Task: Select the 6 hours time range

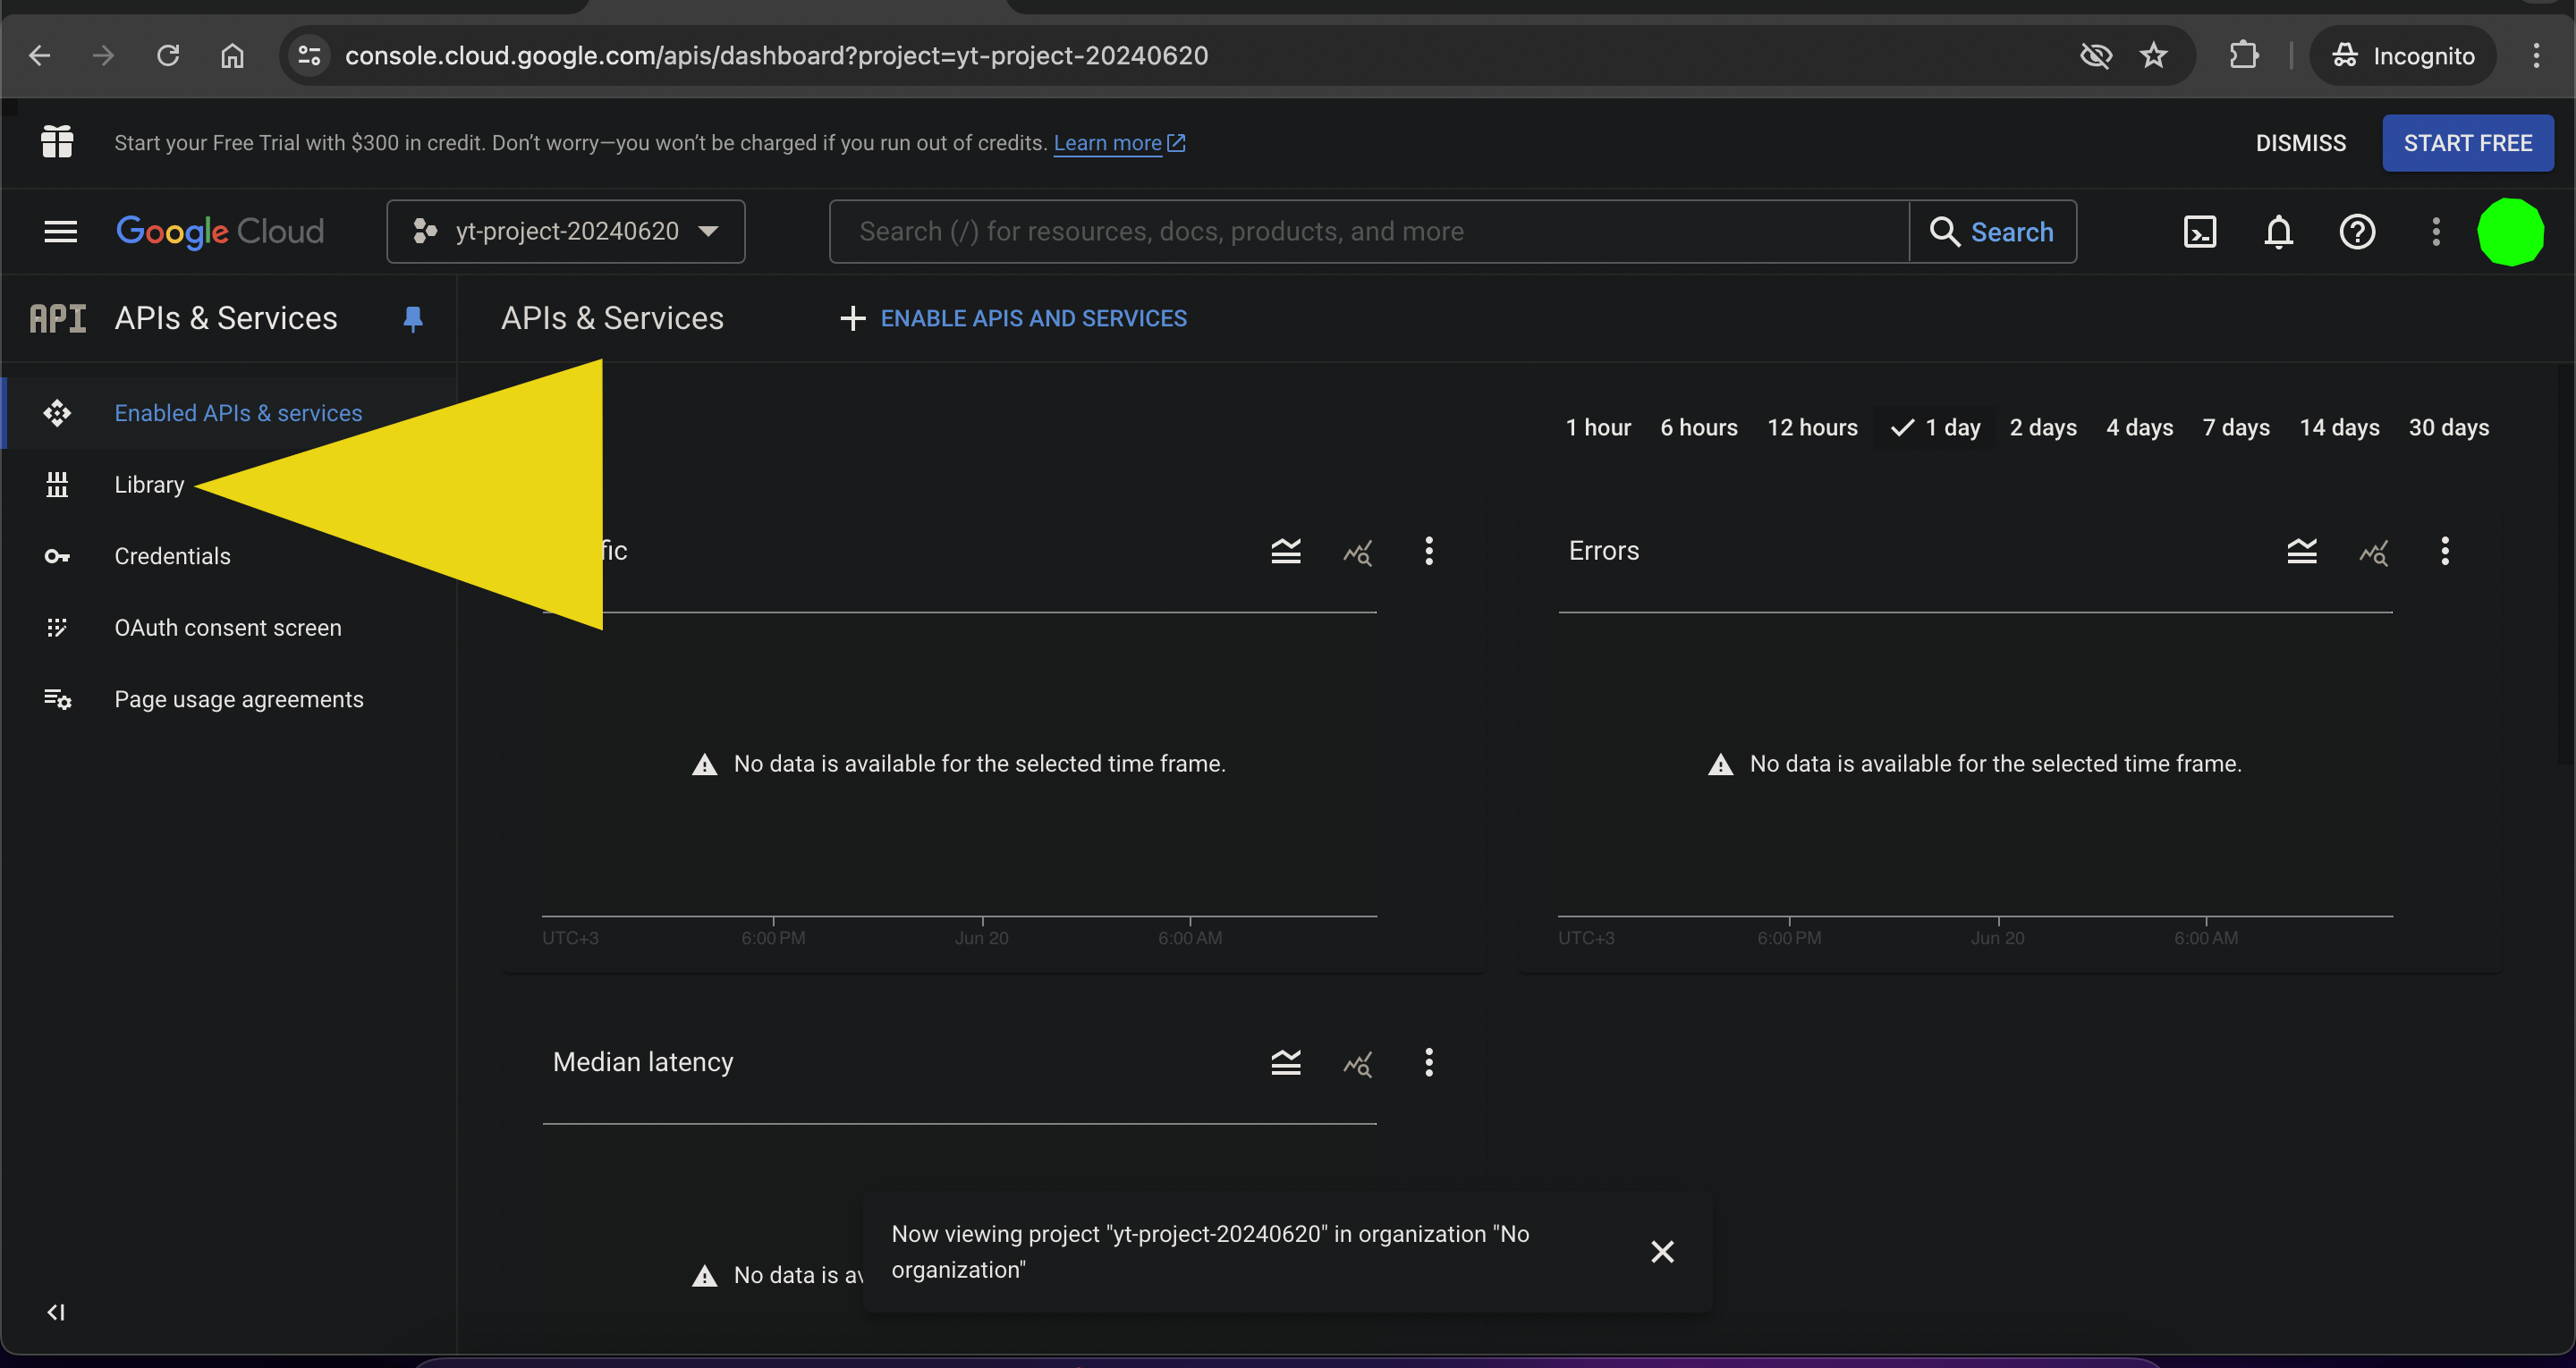Action: click(x=1699, y=428)
